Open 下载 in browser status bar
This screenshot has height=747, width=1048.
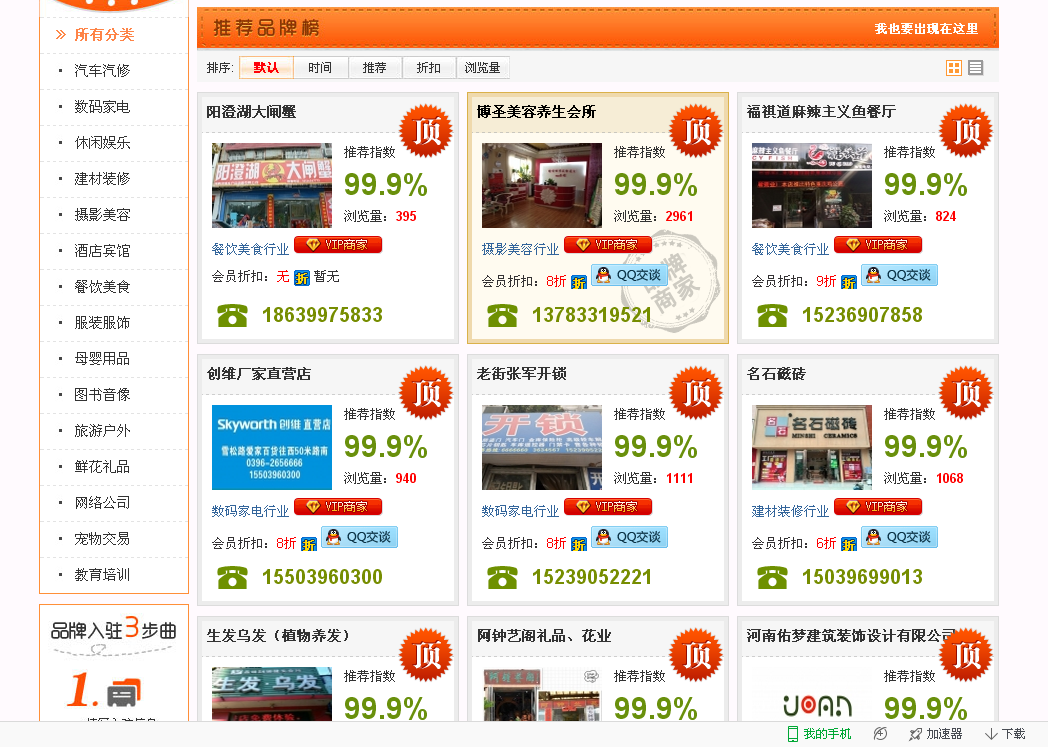(1005, 734)
